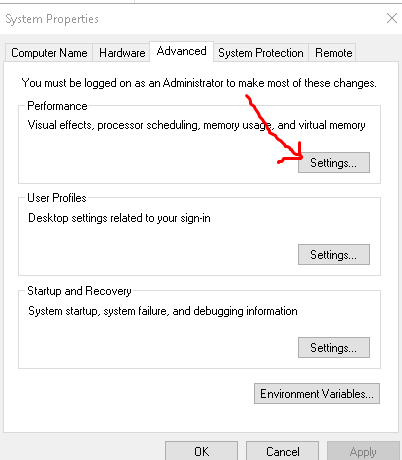Image resolution: width=402 pixels, height=460 pixels.
Task: Select the Advanced tab
Action: [181, 51]
